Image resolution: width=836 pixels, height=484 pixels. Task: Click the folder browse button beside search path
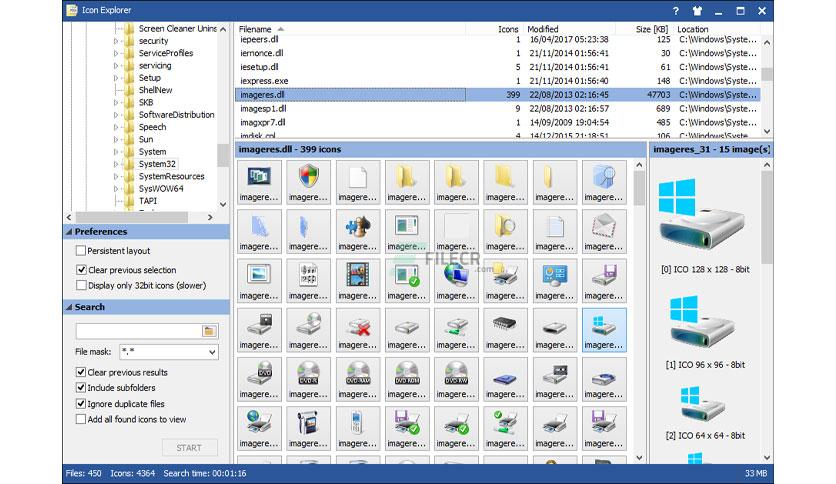pos(209,331)
